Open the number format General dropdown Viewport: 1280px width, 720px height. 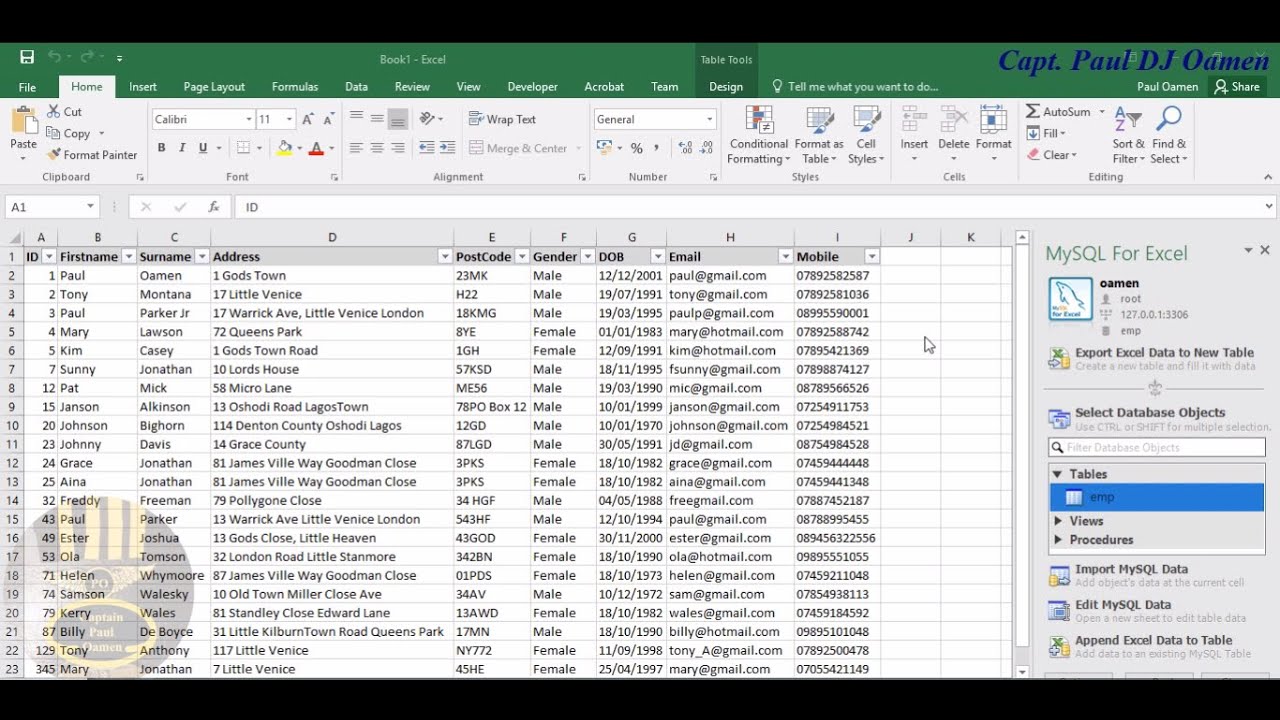(710, 119)
